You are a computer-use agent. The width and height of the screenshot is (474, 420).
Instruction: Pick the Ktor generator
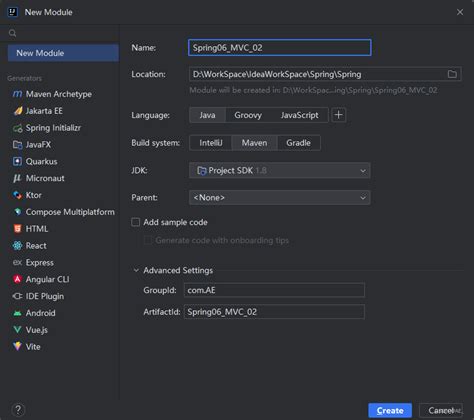[27, 195]
